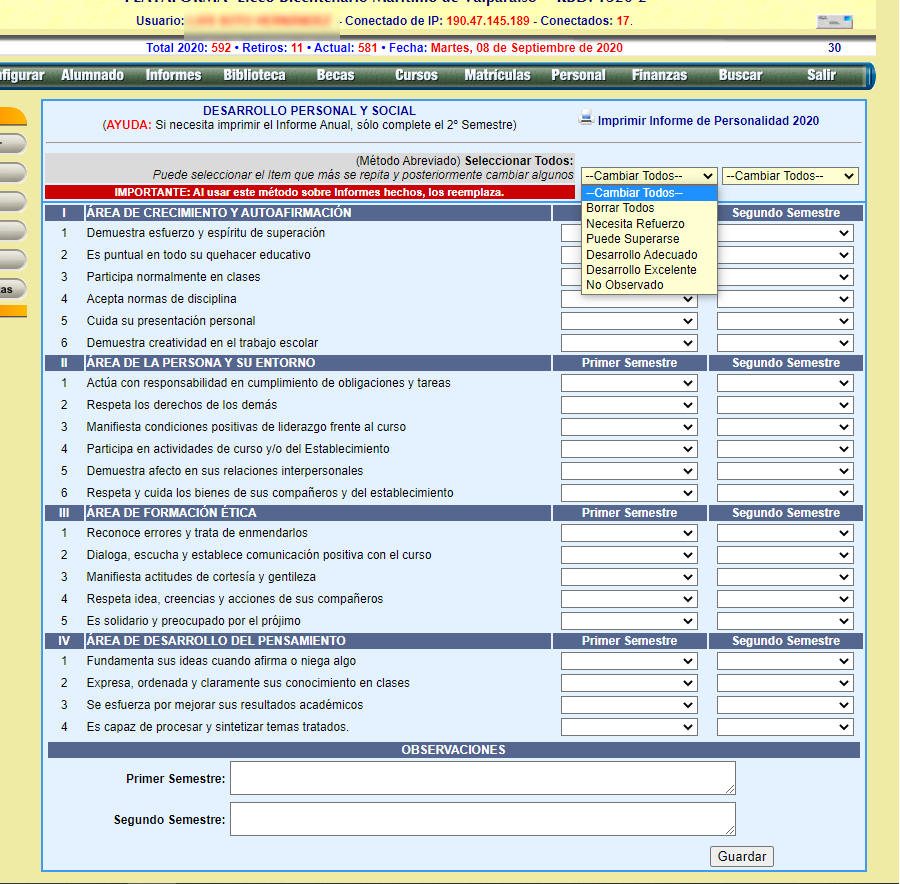Open second semester dropdown for 'Demuestra esfuerzo'
900x884 pixels.
785,233
